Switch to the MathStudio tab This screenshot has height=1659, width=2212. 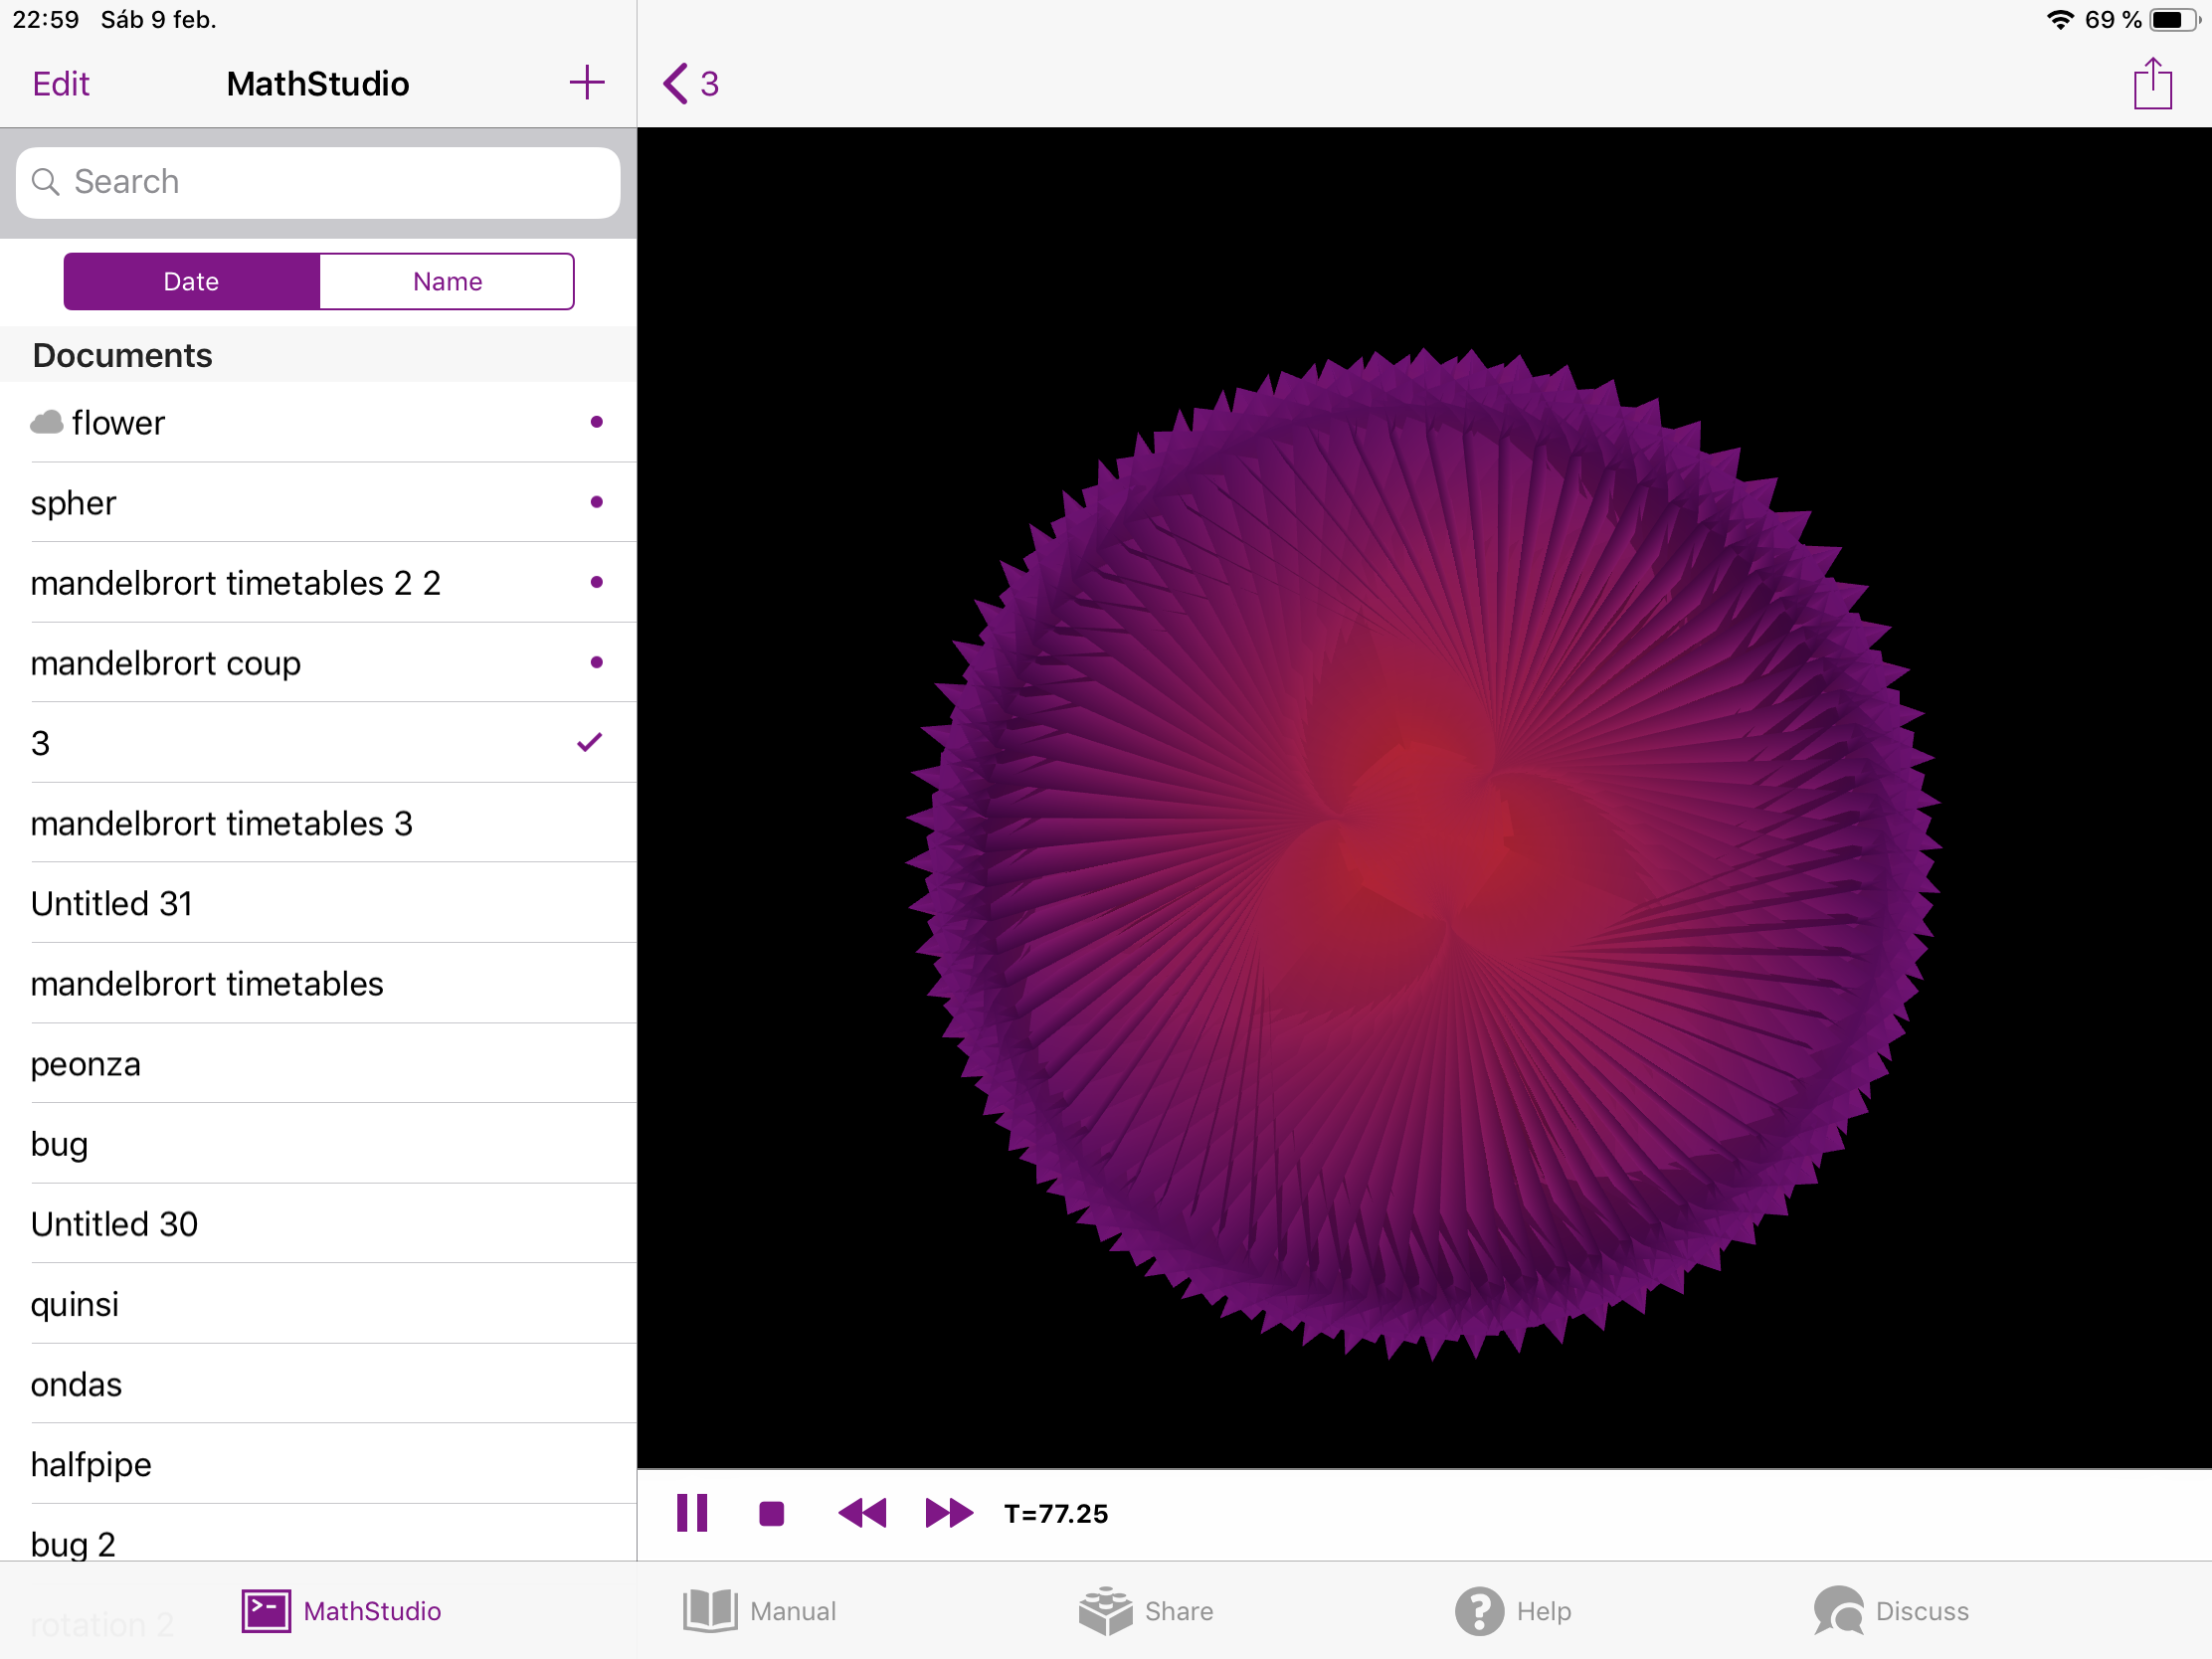click(x=341, y=1611)
